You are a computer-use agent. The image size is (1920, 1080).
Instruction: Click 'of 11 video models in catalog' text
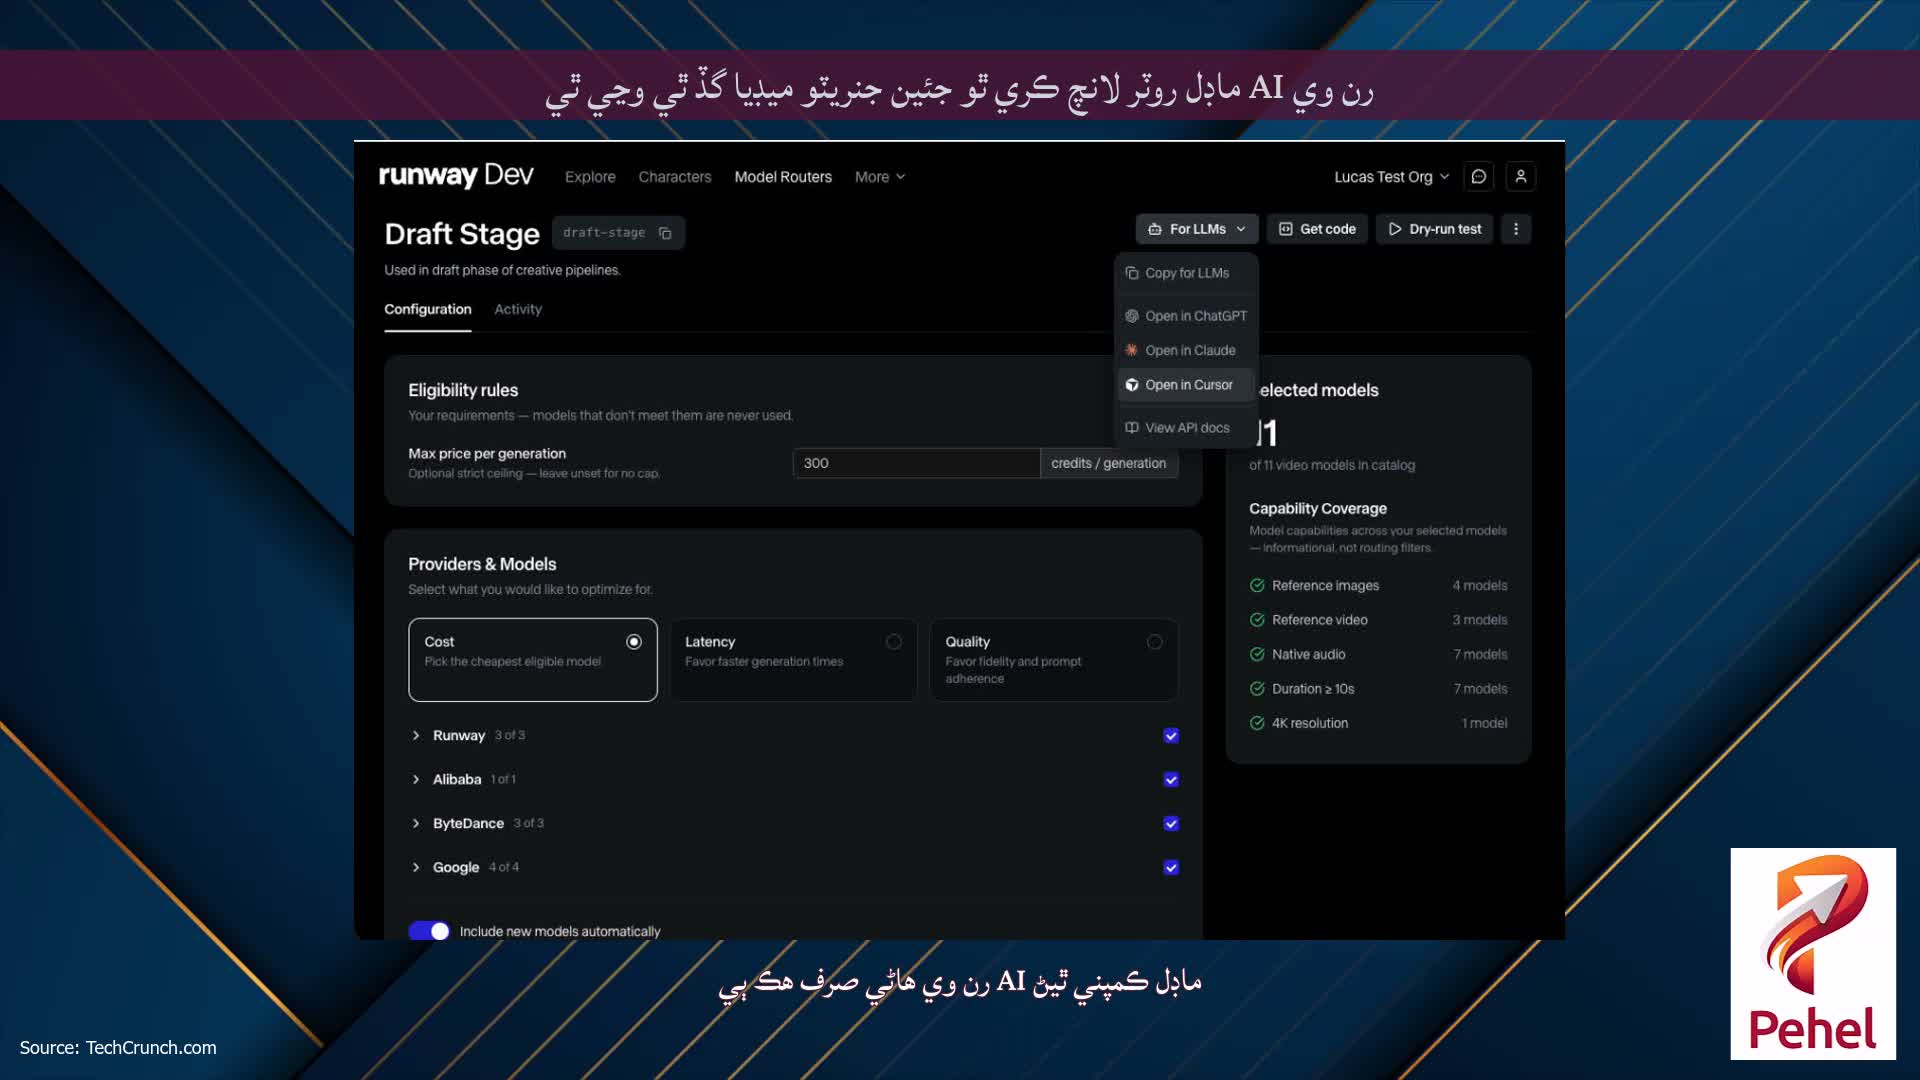(x=1332, y=465)
